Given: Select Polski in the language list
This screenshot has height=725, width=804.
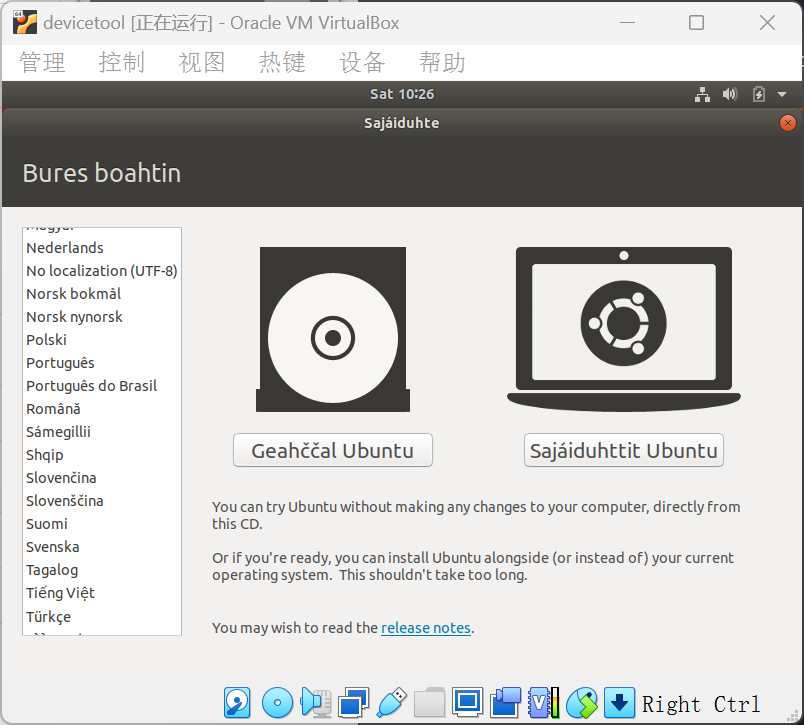Looking at the screenshot, I should 102,340.
